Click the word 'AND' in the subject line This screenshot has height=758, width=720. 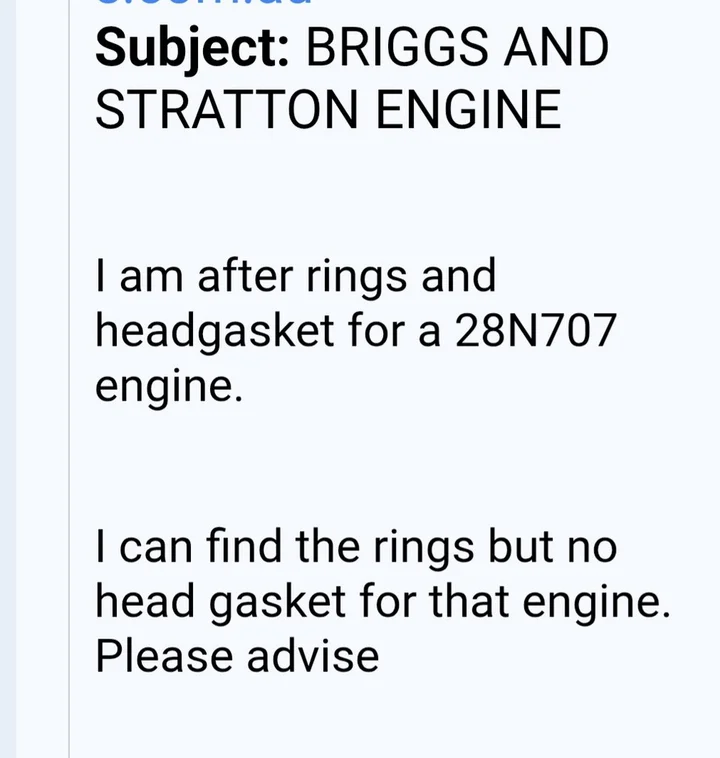point(556,47)
